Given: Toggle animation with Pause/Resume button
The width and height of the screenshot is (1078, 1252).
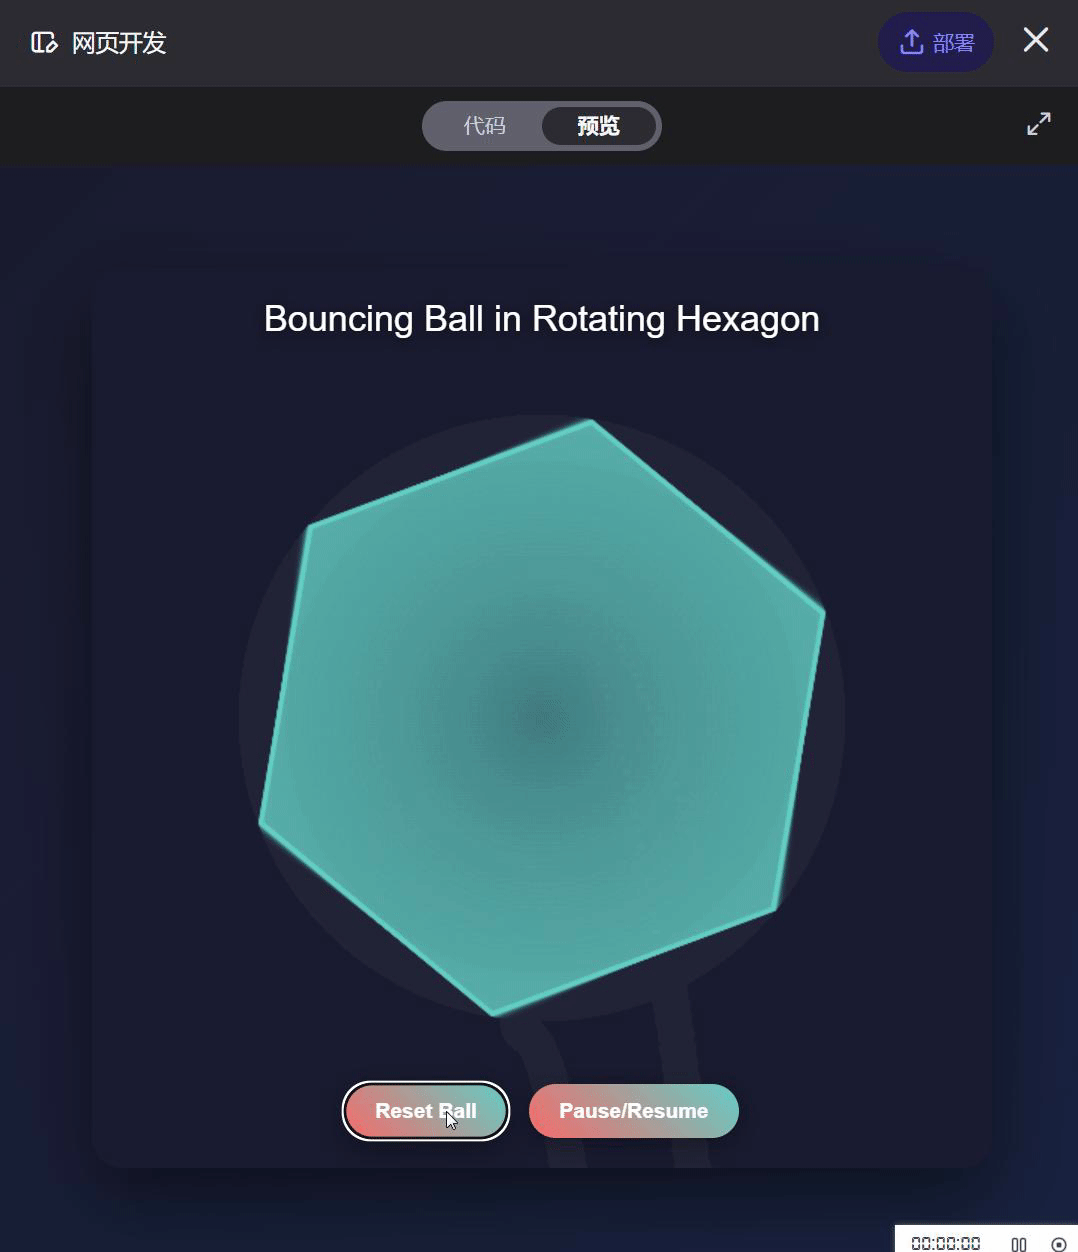Looking at the screenshot, I should click(633, 1111).
